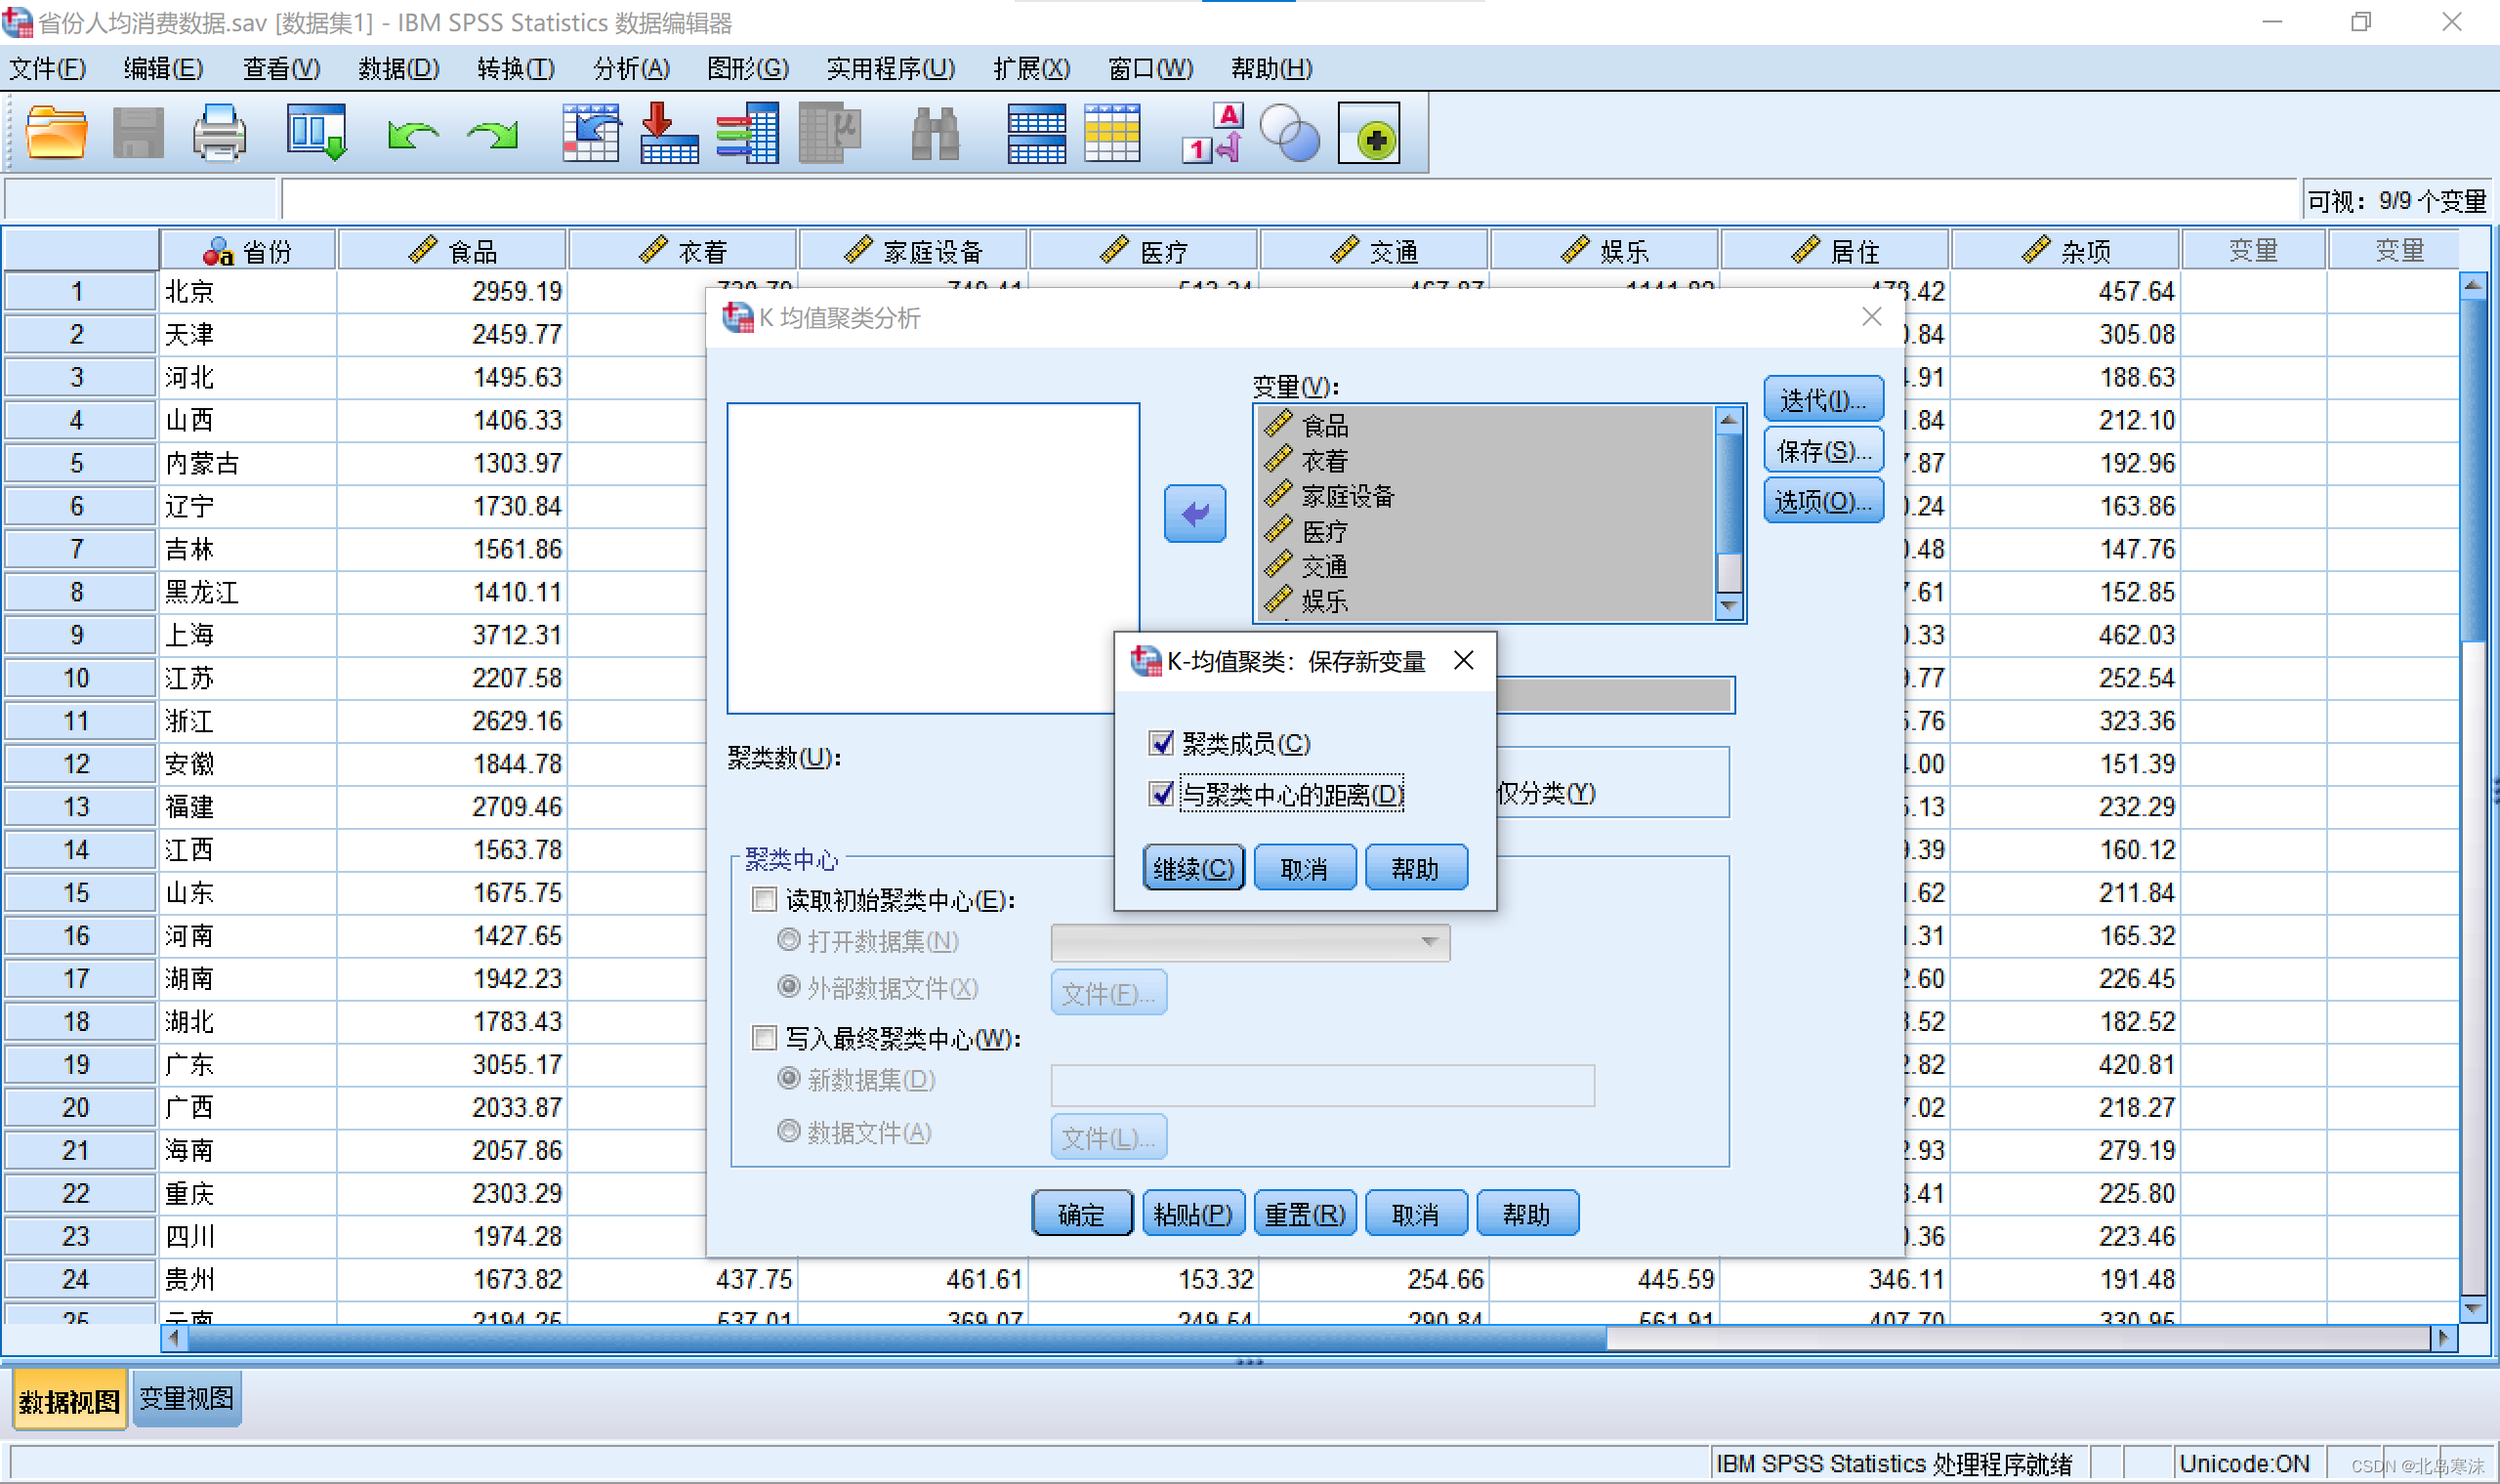
Task: Close the K均值聚类分析 dialog
Action: point(1872,317)
